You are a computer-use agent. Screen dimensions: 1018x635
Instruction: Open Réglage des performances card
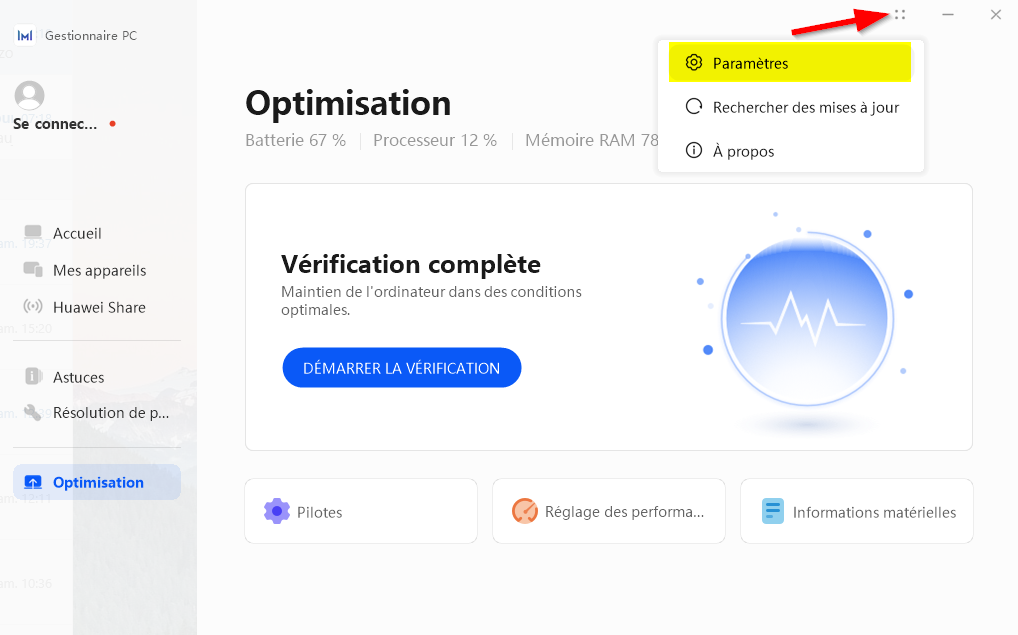(x=607, y=511)
